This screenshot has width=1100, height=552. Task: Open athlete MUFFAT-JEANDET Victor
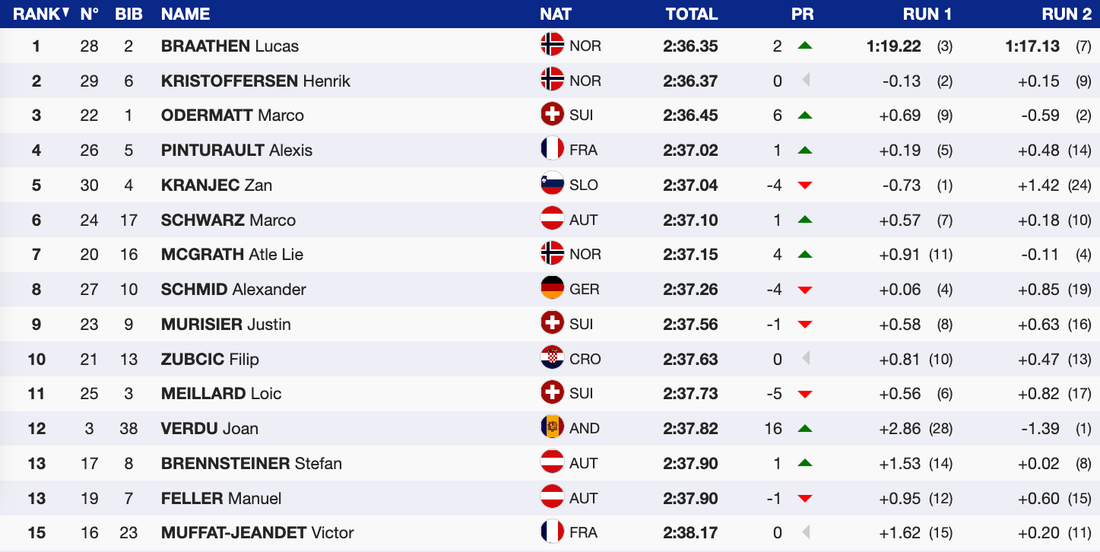(x=257, y=533)
